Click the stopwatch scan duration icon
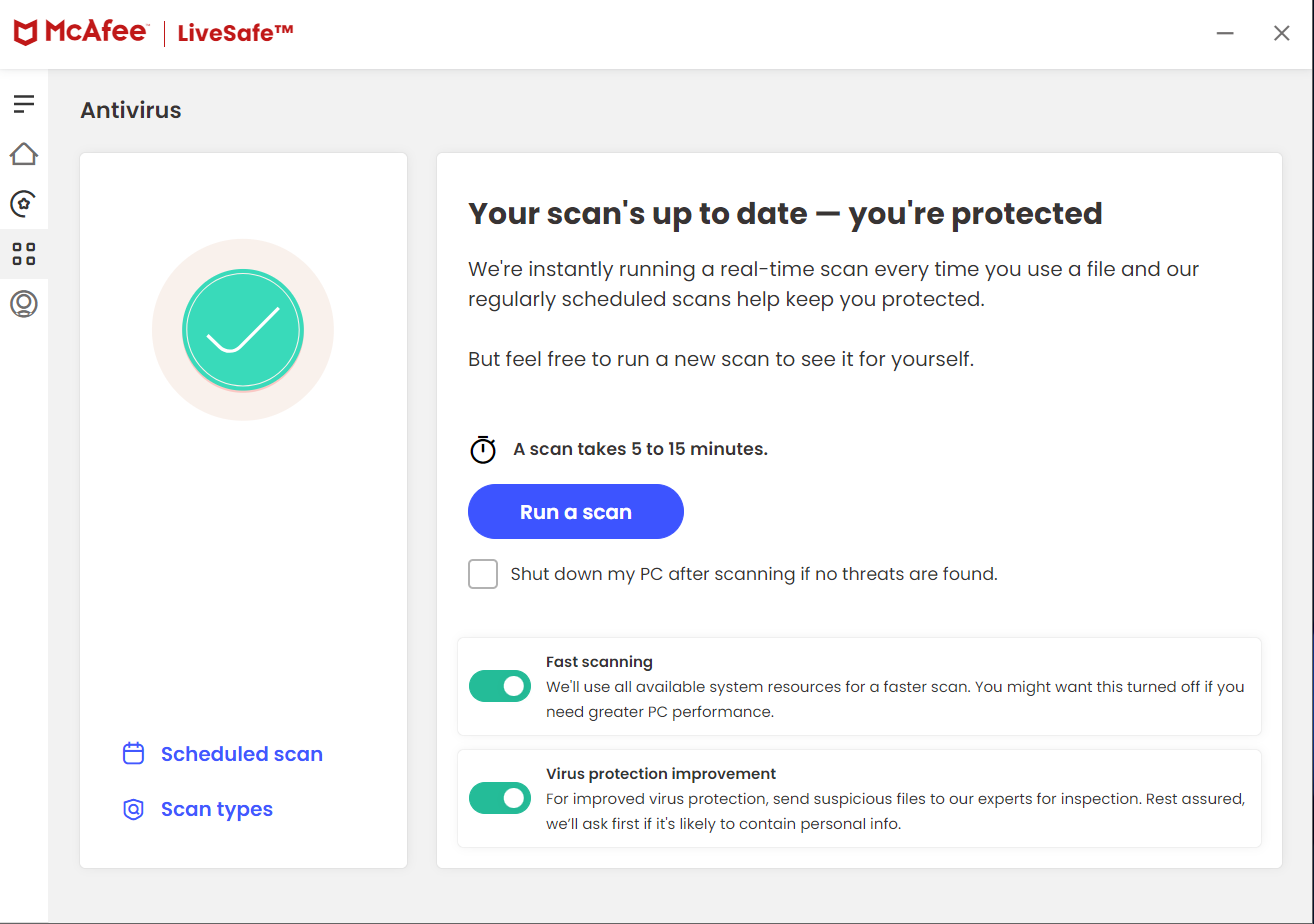1314x924 pixels. (x=483, y=450)
